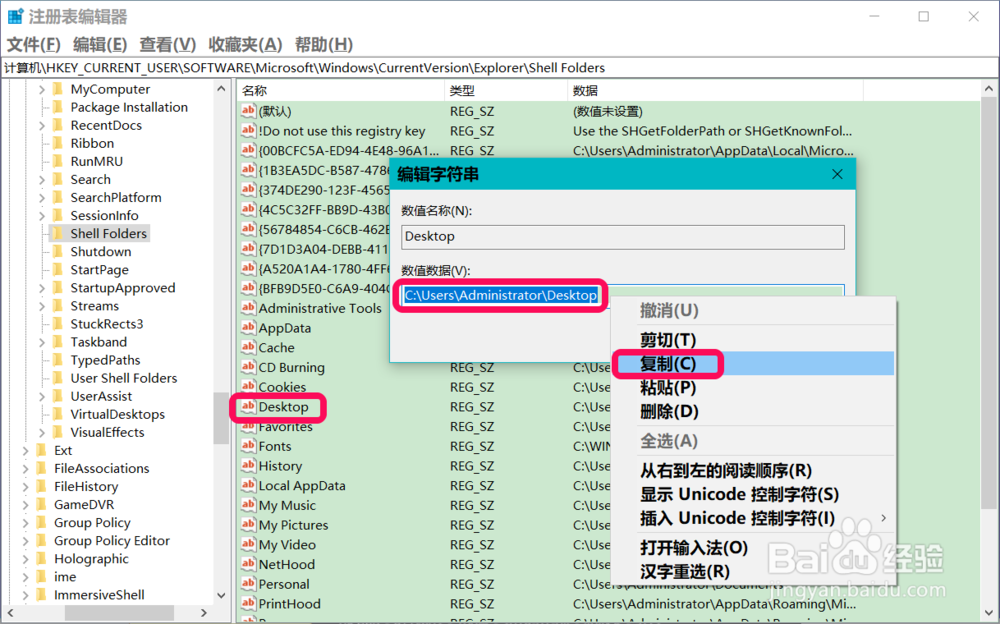
Task: Expand the FileAssociations key
Action: [x=26, y=468]
